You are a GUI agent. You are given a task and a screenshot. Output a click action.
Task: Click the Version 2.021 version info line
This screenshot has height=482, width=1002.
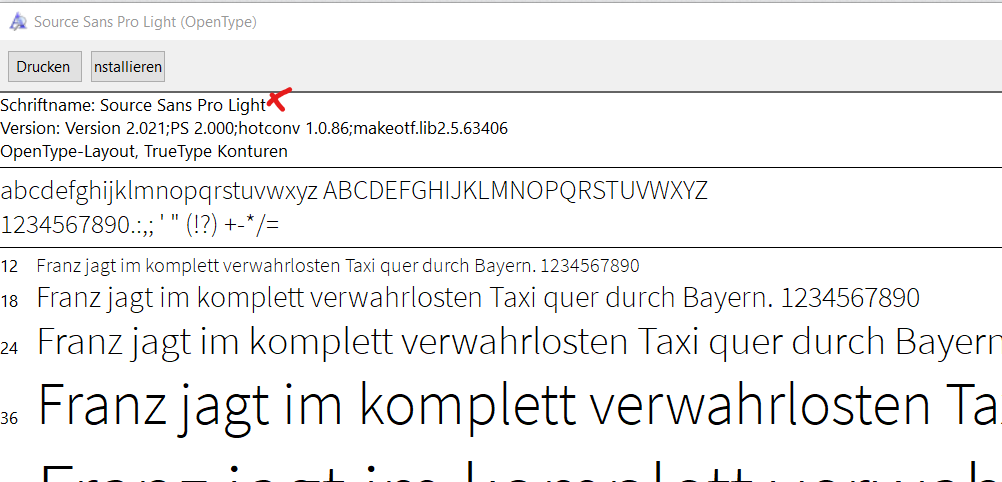254,128
